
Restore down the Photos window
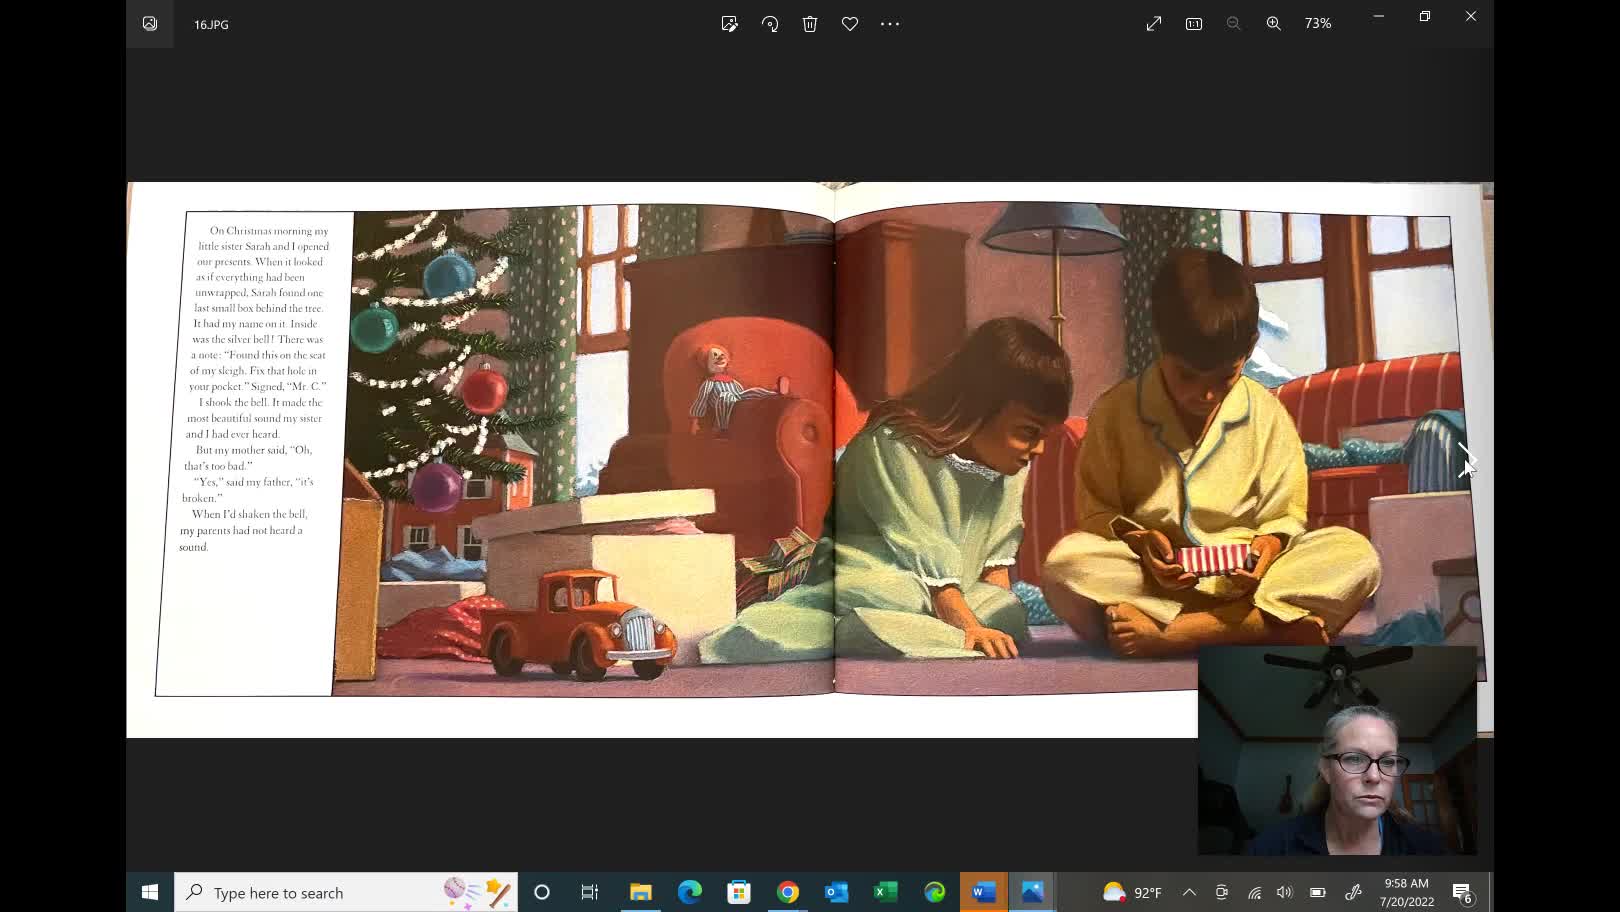coord(1425,16)
